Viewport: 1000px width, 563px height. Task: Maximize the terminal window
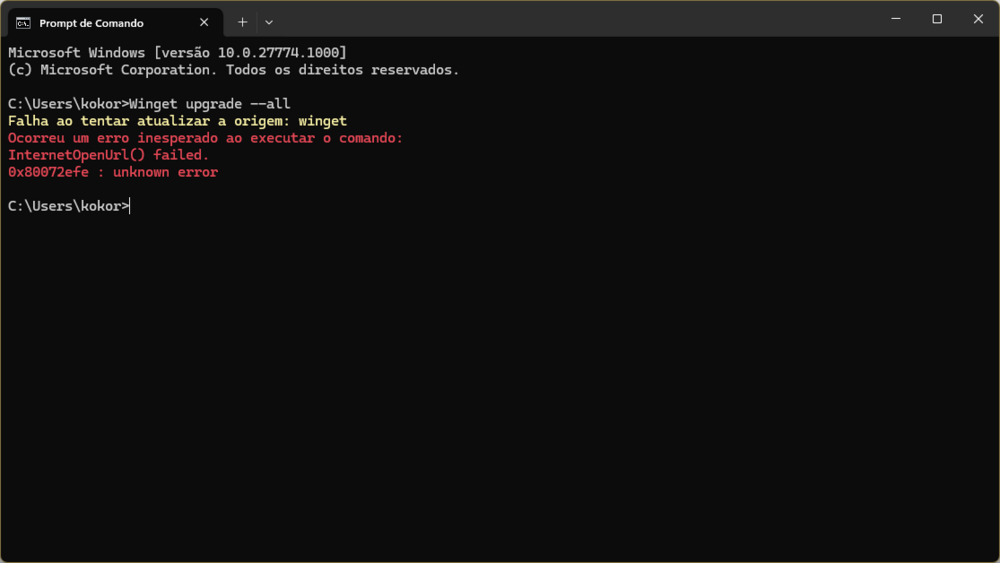[937, 19]
